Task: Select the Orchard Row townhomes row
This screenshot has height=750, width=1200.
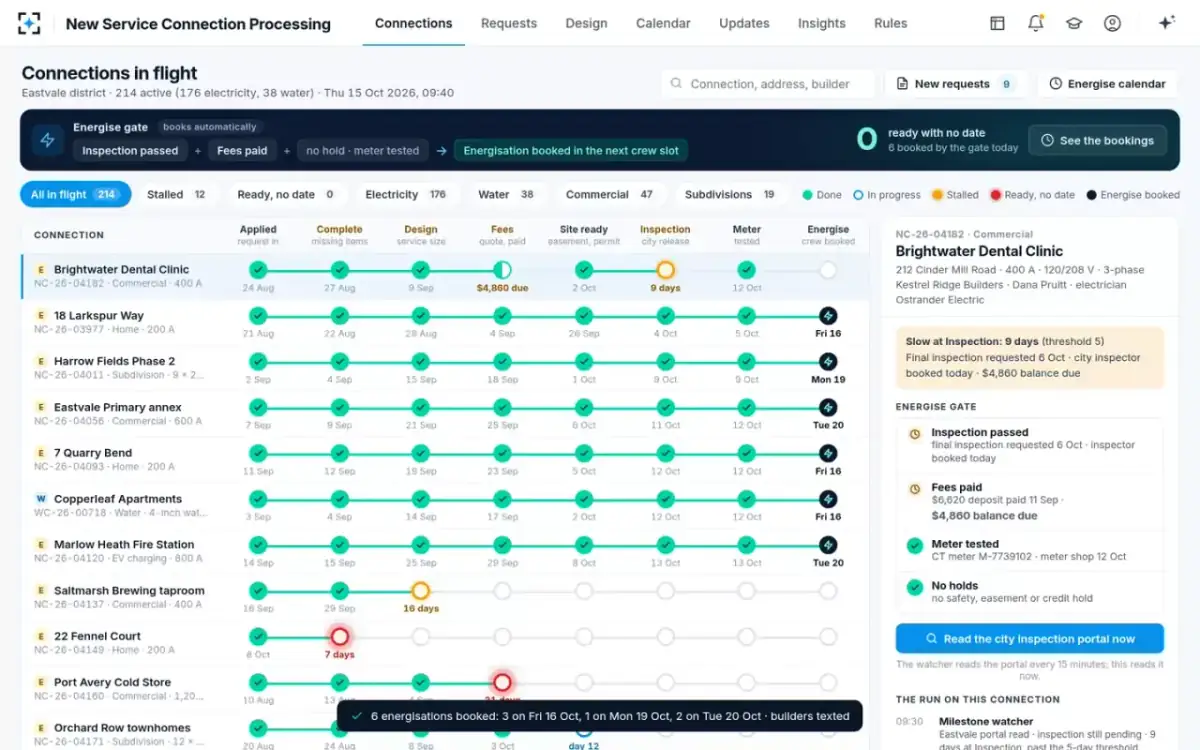Action: pos(445,733)
